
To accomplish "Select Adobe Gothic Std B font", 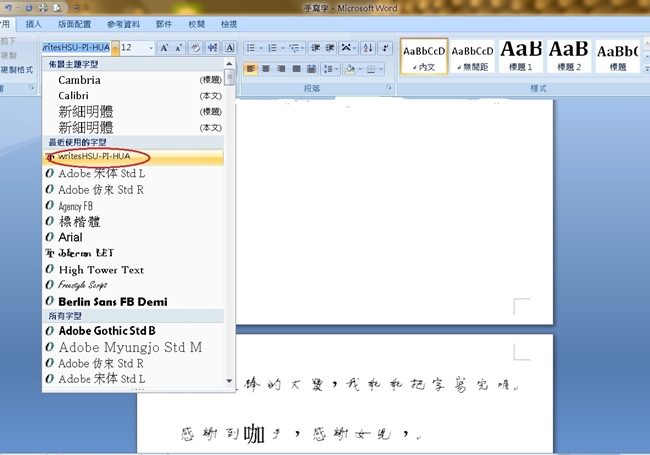I will click(x=133, y=331).
